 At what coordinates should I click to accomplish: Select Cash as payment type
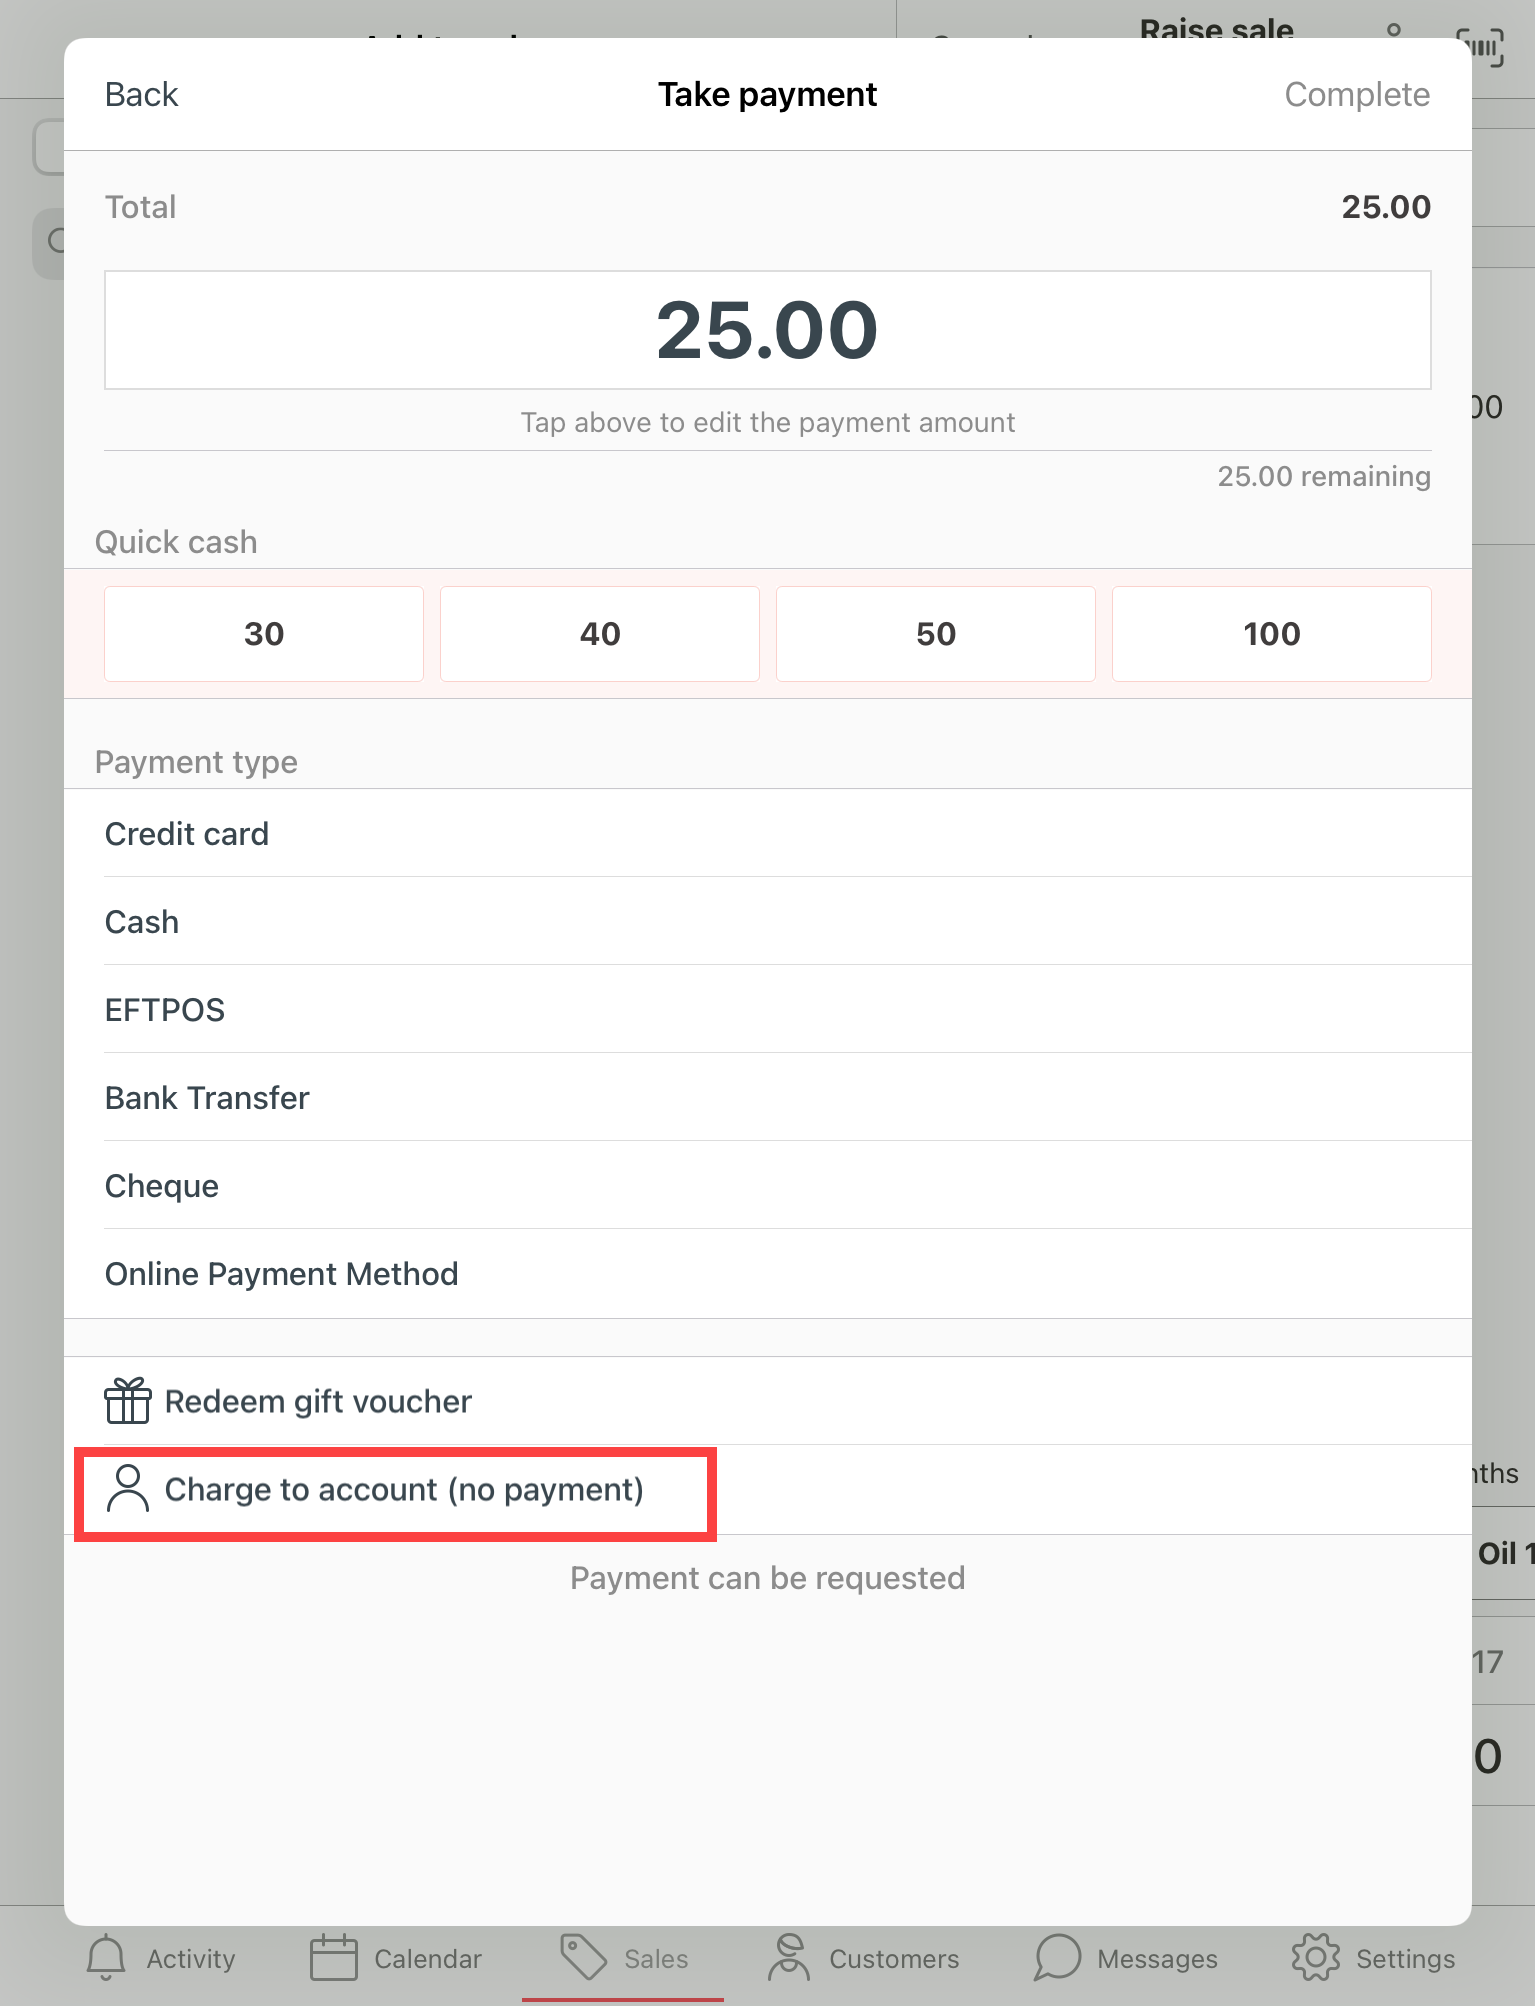pos(142,922)
